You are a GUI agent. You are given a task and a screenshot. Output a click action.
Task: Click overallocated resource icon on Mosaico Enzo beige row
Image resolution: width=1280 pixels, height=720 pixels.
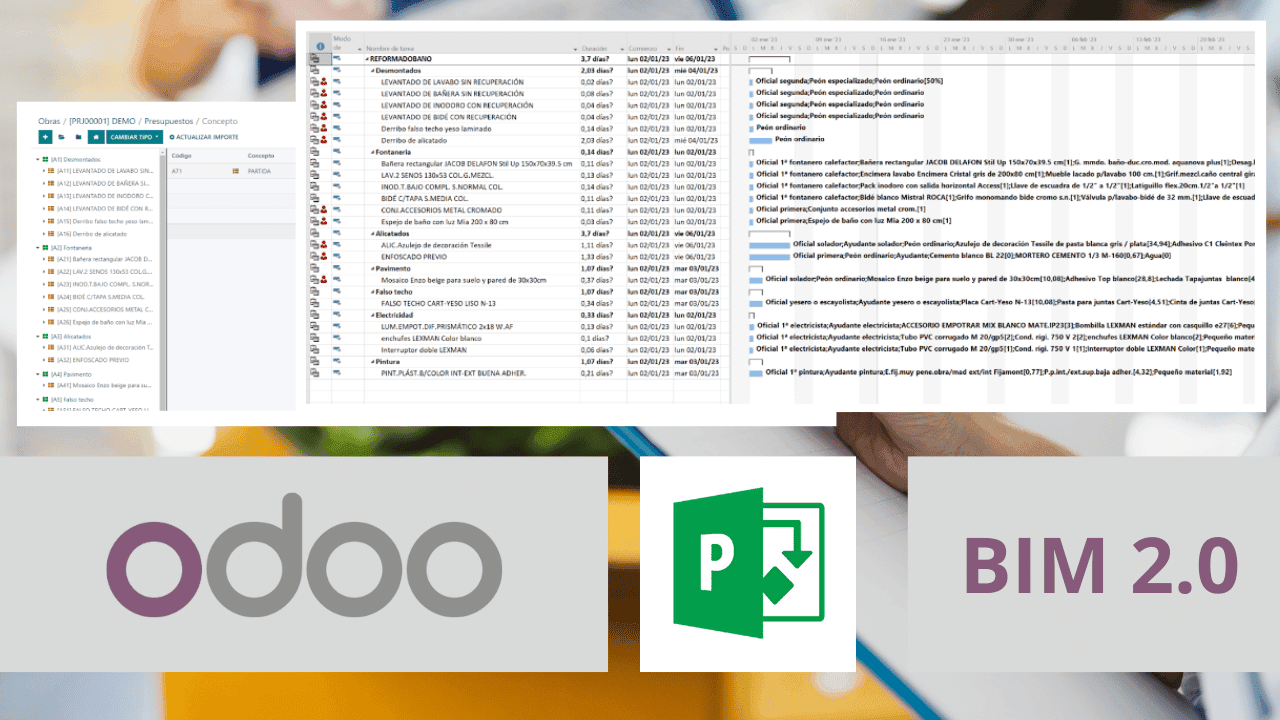(324, 280)
